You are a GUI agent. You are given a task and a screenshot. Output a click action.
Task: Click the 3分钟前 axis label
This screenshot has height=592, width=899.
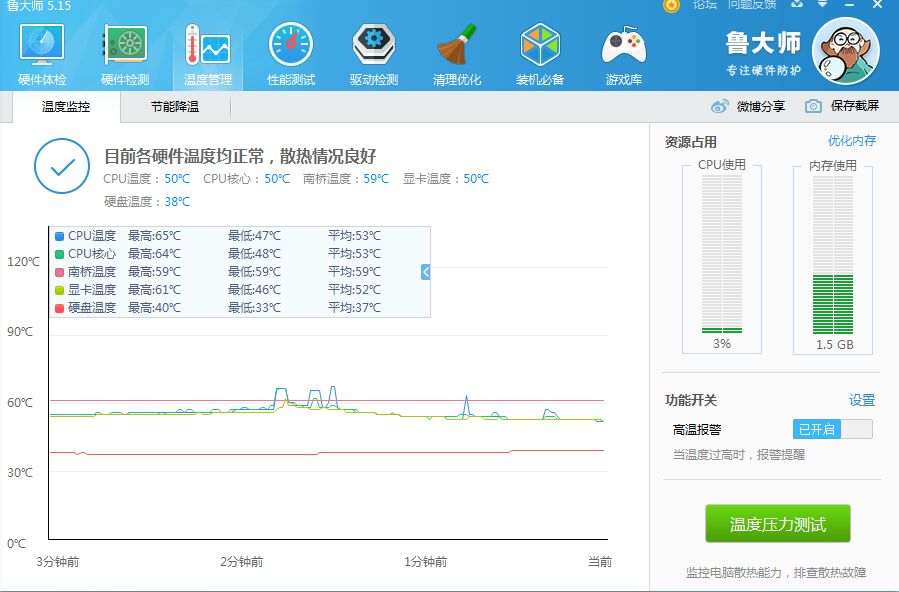[57, 562]
